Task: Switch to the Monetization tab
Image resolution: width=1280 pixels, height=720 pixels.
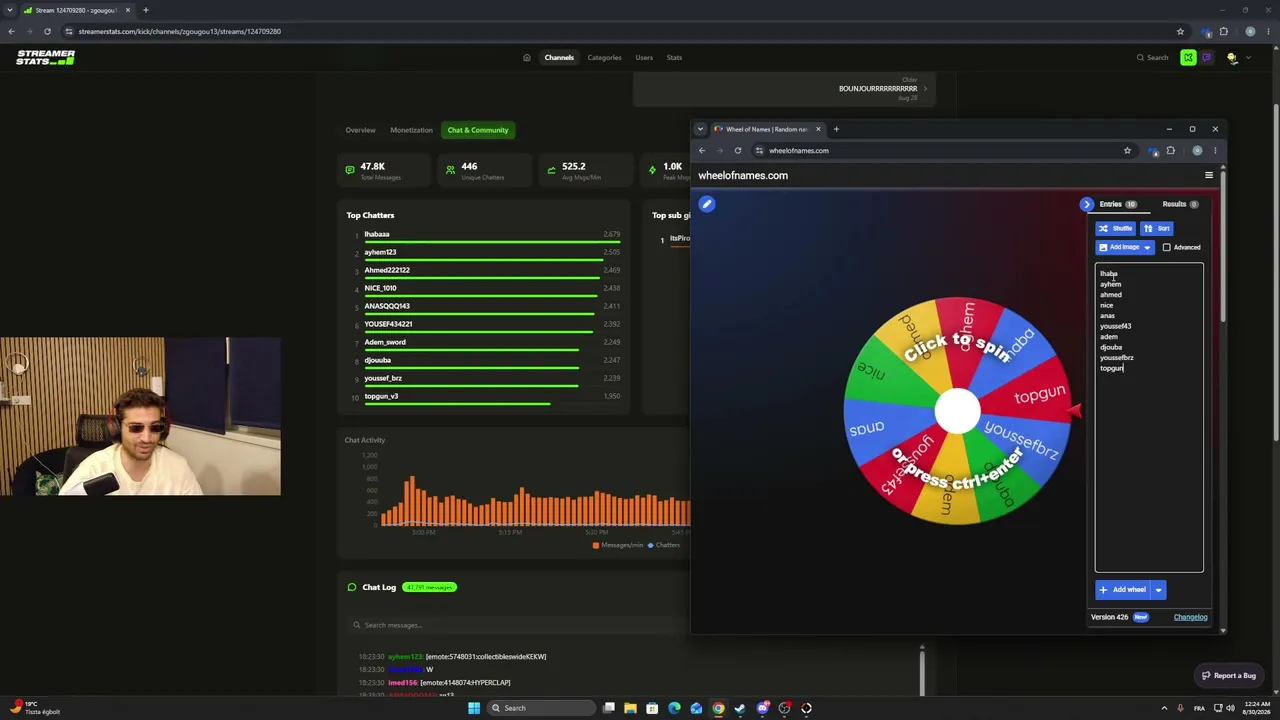Action: click(411, 130)
